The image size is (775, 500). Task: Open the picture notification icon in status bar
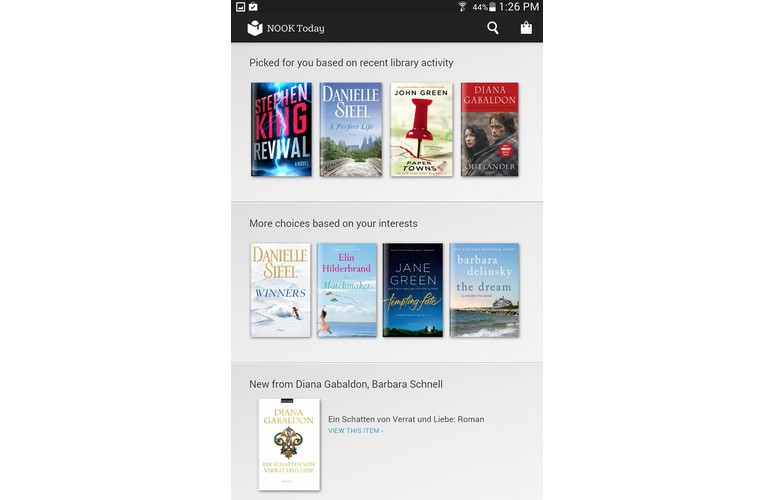coord(241,6)
